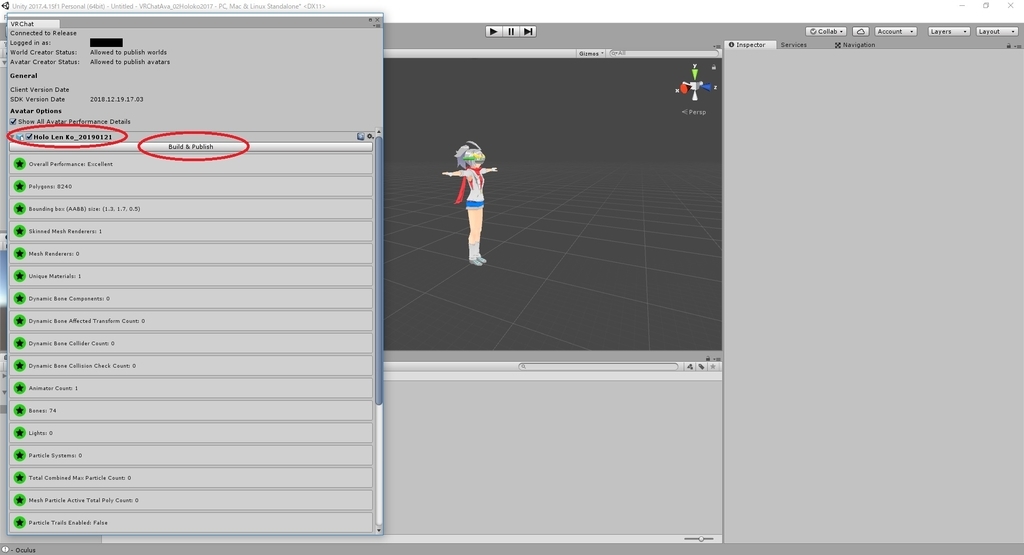Open the help book icon in avatar header
Image resolution: width=1024 pixels, height=555 pixels.
(360, 136)
